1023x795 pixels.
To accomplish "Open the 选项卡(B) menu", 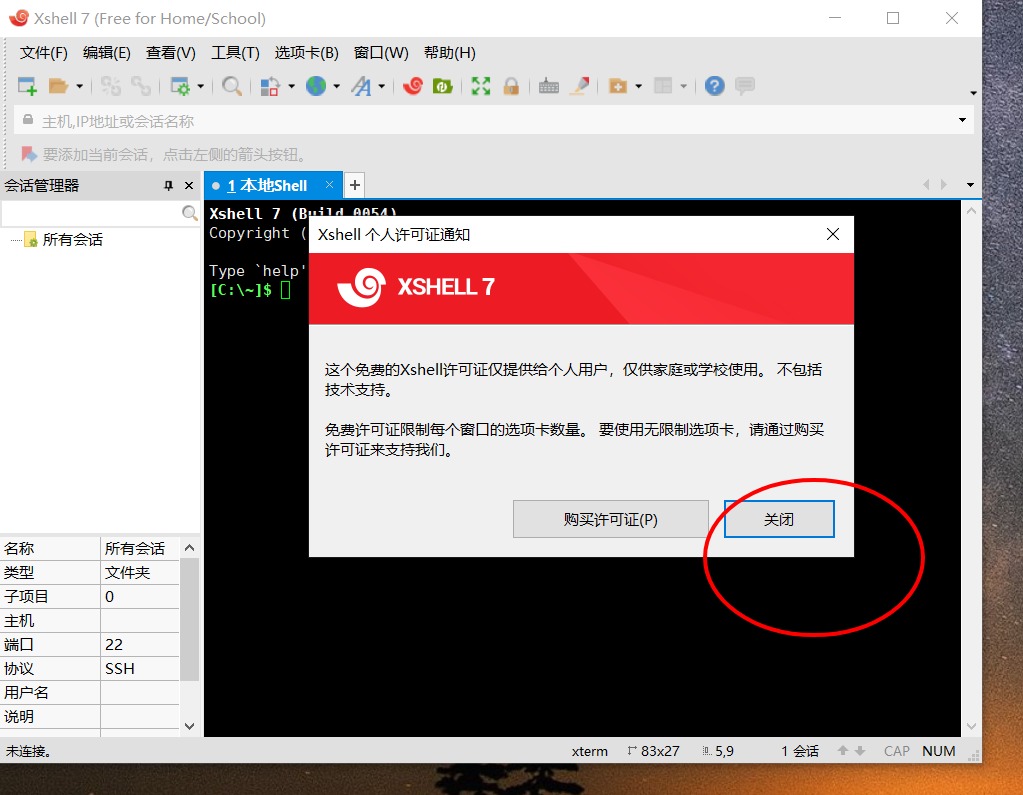I will click(306, 53).
